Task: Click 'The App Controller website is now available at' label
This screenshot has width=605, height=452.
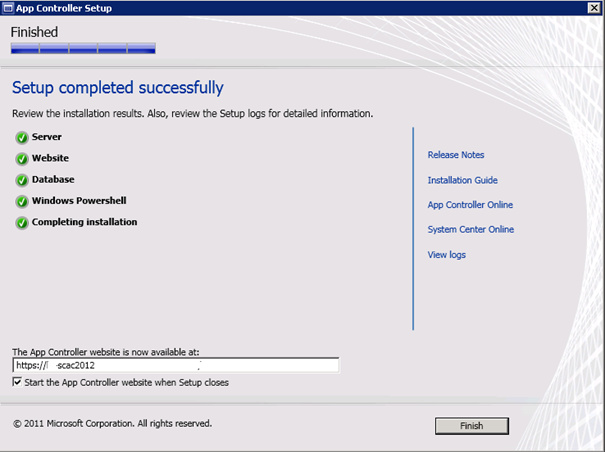Action: point(106,352)
